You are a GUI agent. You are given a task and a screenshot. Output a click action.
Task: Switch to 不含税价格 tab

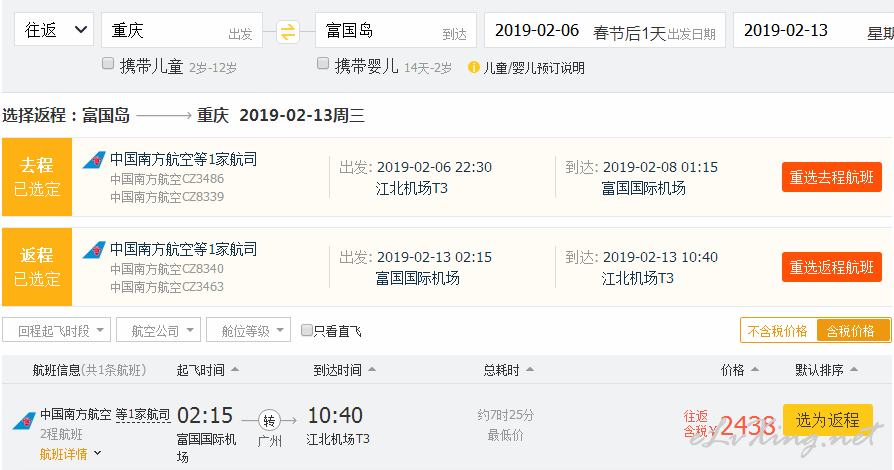click(778, 331)
